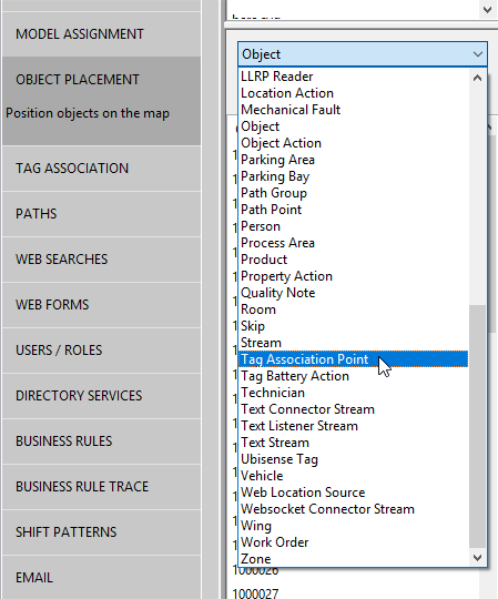Choose Ubisense Tag option
The height and width of the screenshot is (599, 498).
click(x=353, y=459)
